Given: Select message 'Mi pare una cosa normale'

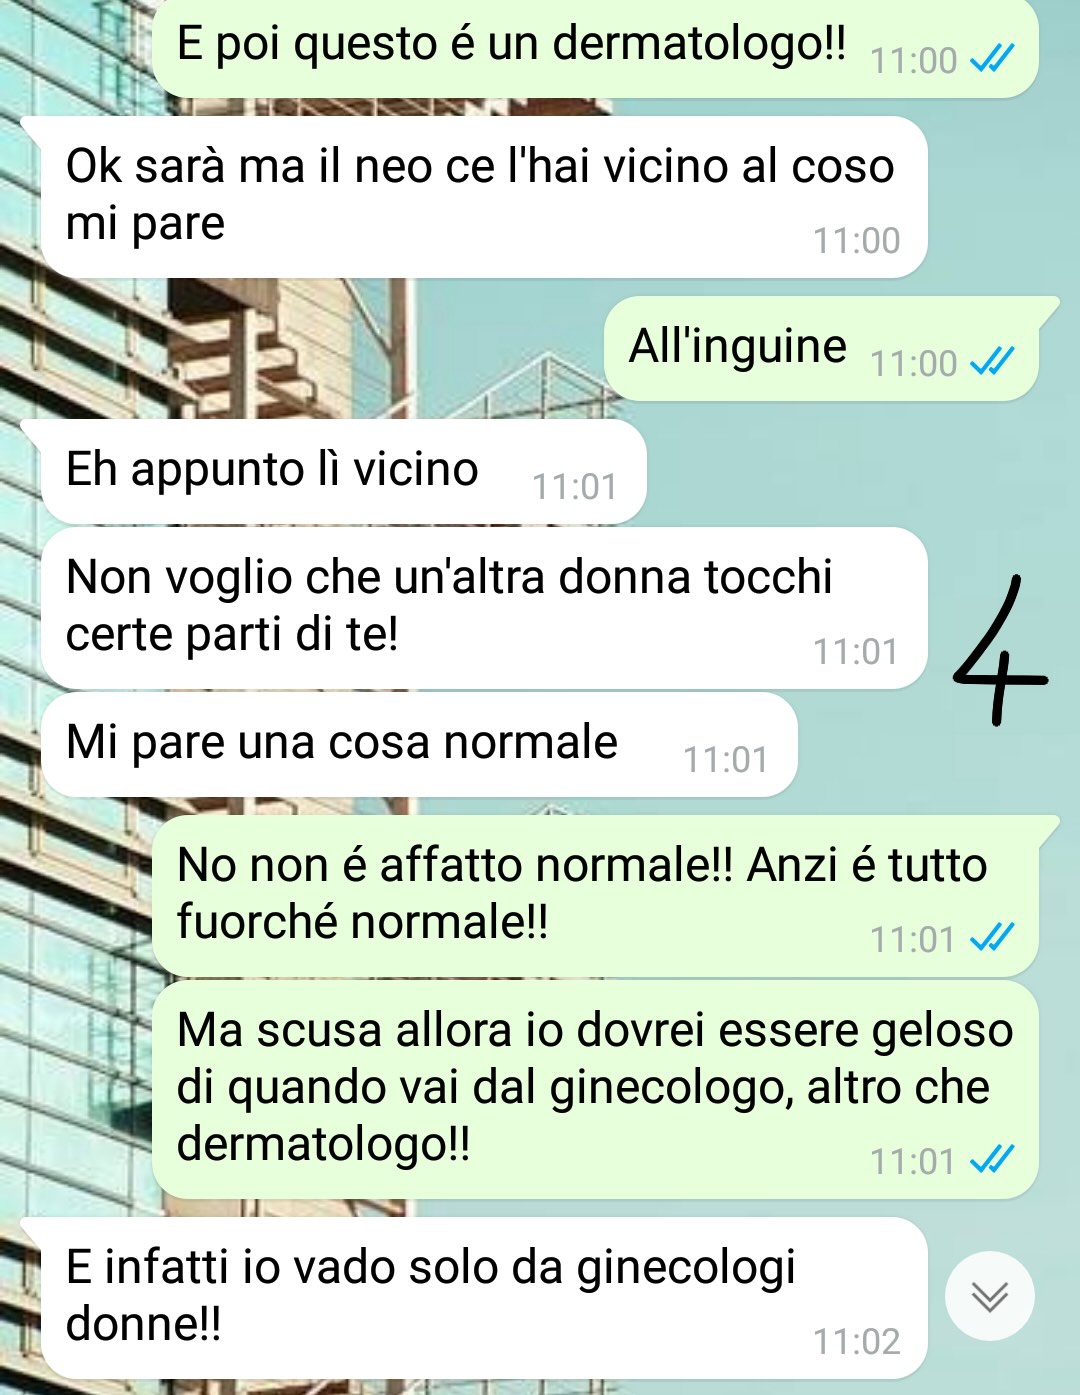Looking at the screenshot, I should [x=419, y=745].
